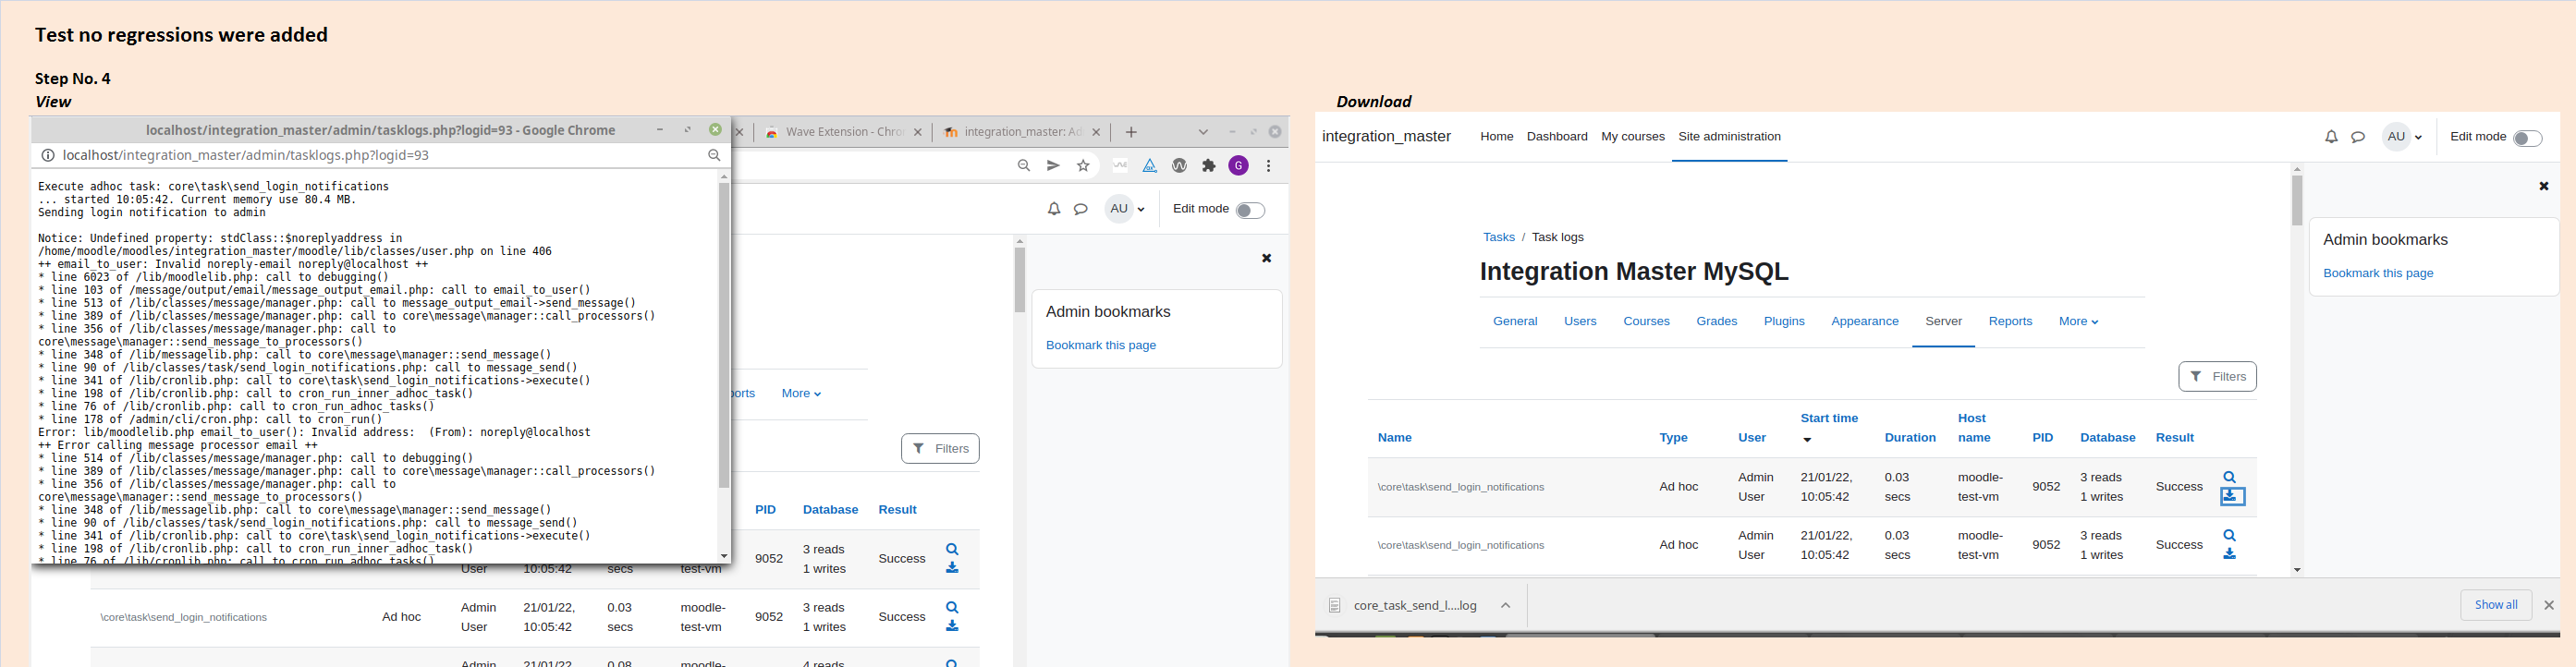Close the Wave Extension tab
Image resolution: width=2576 pixels, height=667 pixels.
click(x=918, y=132)
